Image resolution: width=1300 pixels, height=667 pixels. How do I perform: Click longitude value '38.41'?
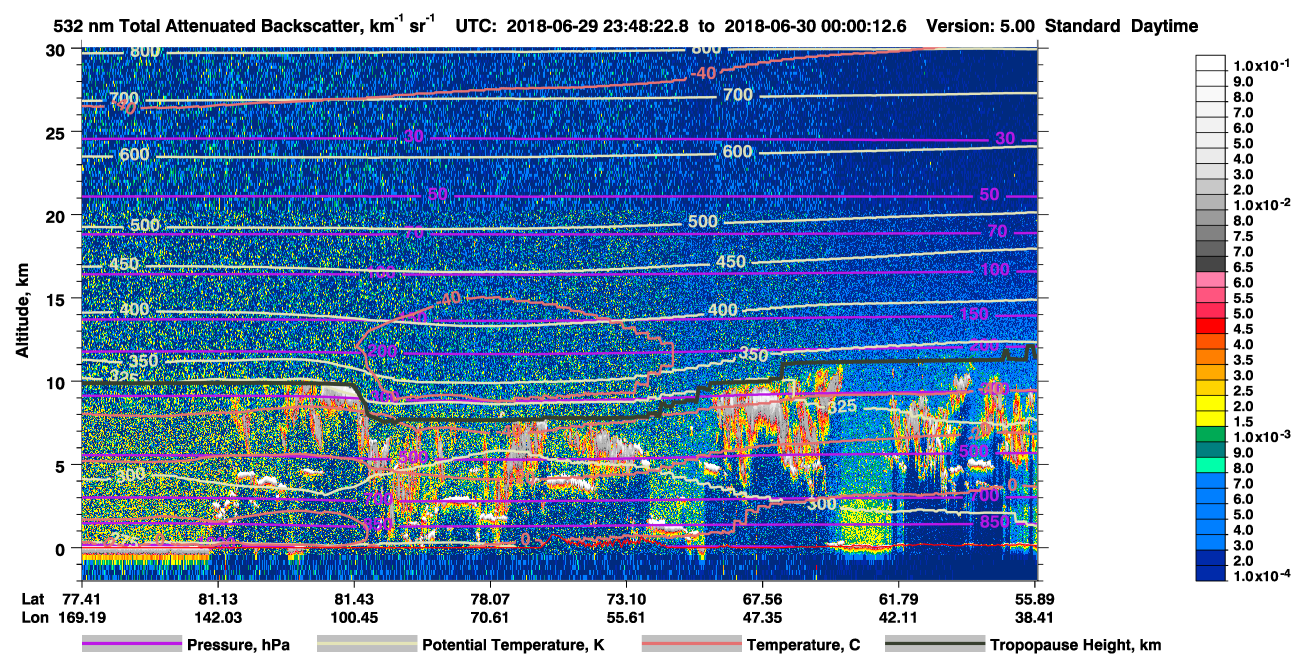pos(1037,617)
